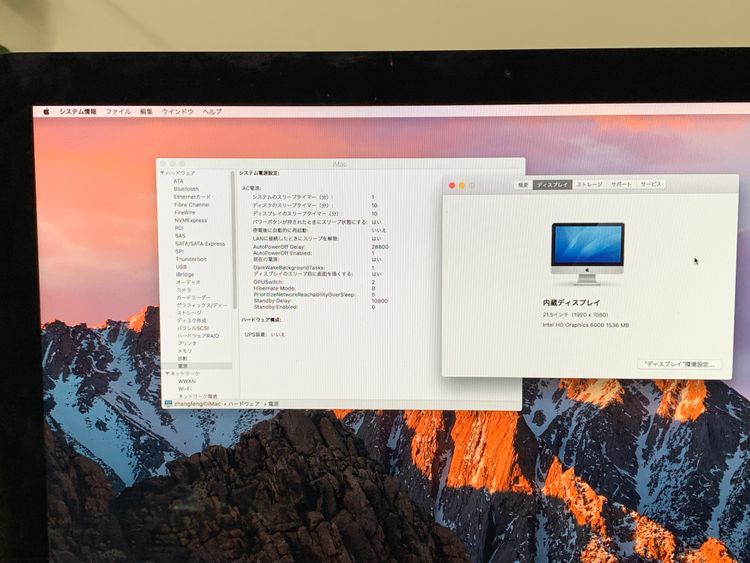This screenshot has height=563, width=750.
Task: Select USB in the sidebar
Action: tap(181, 267)
